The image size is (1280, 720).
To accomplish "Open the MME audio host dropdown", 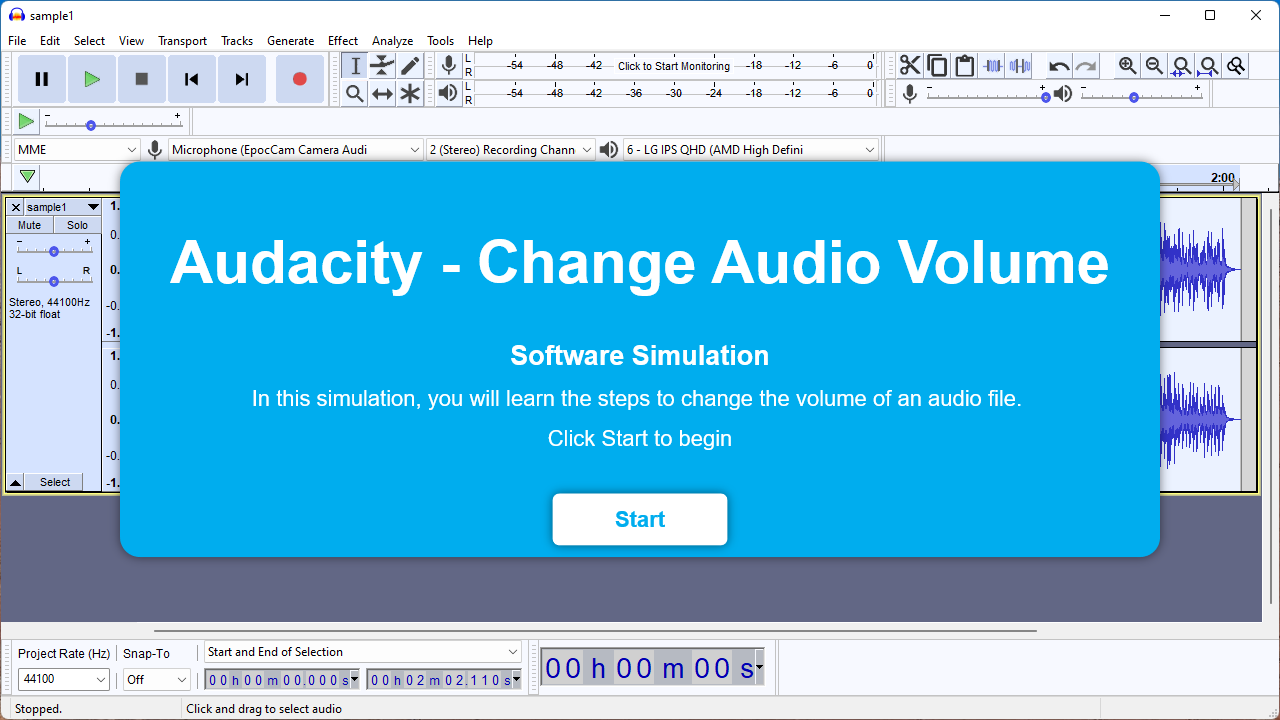I will coord(77,150).
